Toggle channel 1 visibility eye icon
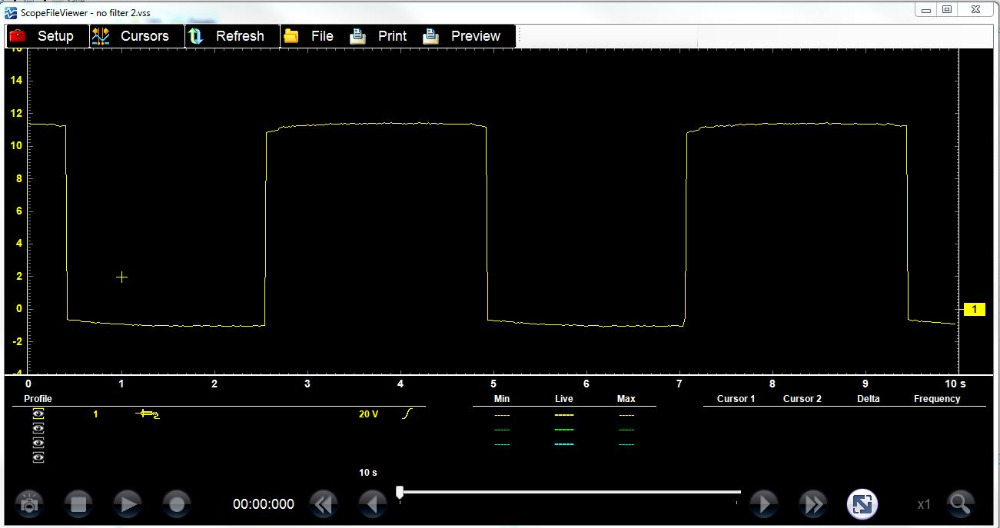This screenshot has height=528, width=1000. [x=39, y=413]
